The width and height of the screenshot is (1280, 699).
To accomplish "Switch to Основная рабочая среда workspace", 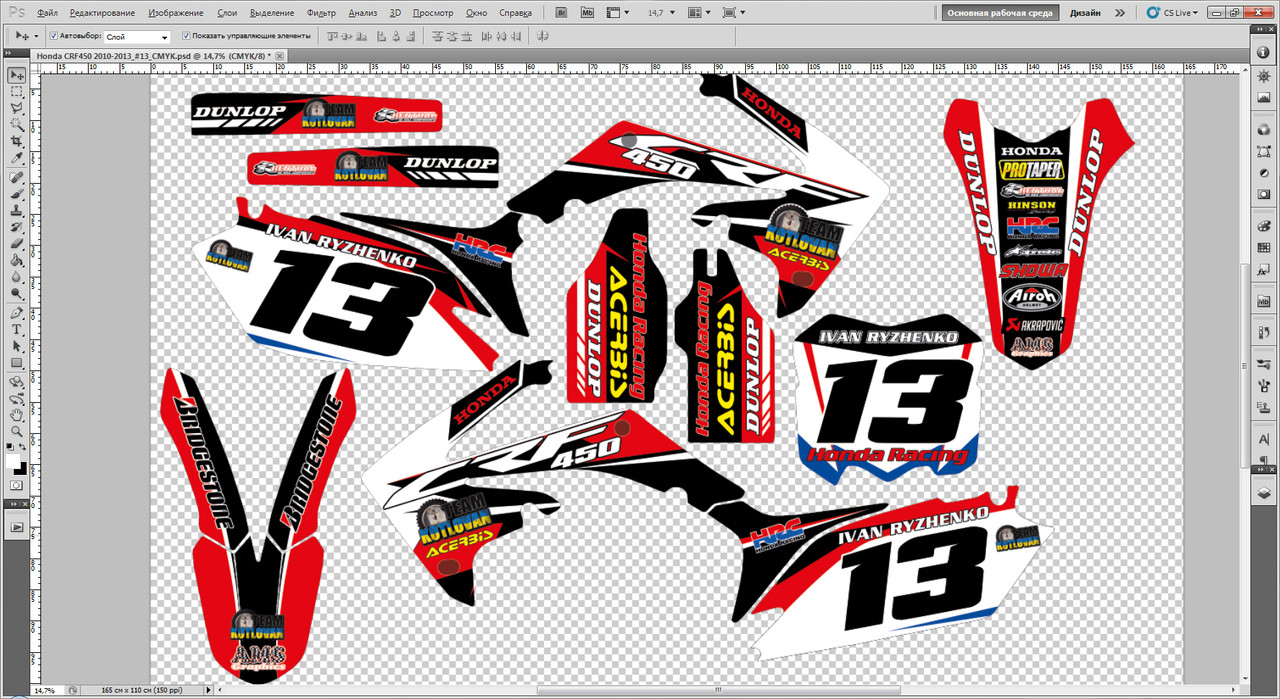I will click(x=998, y=13).
